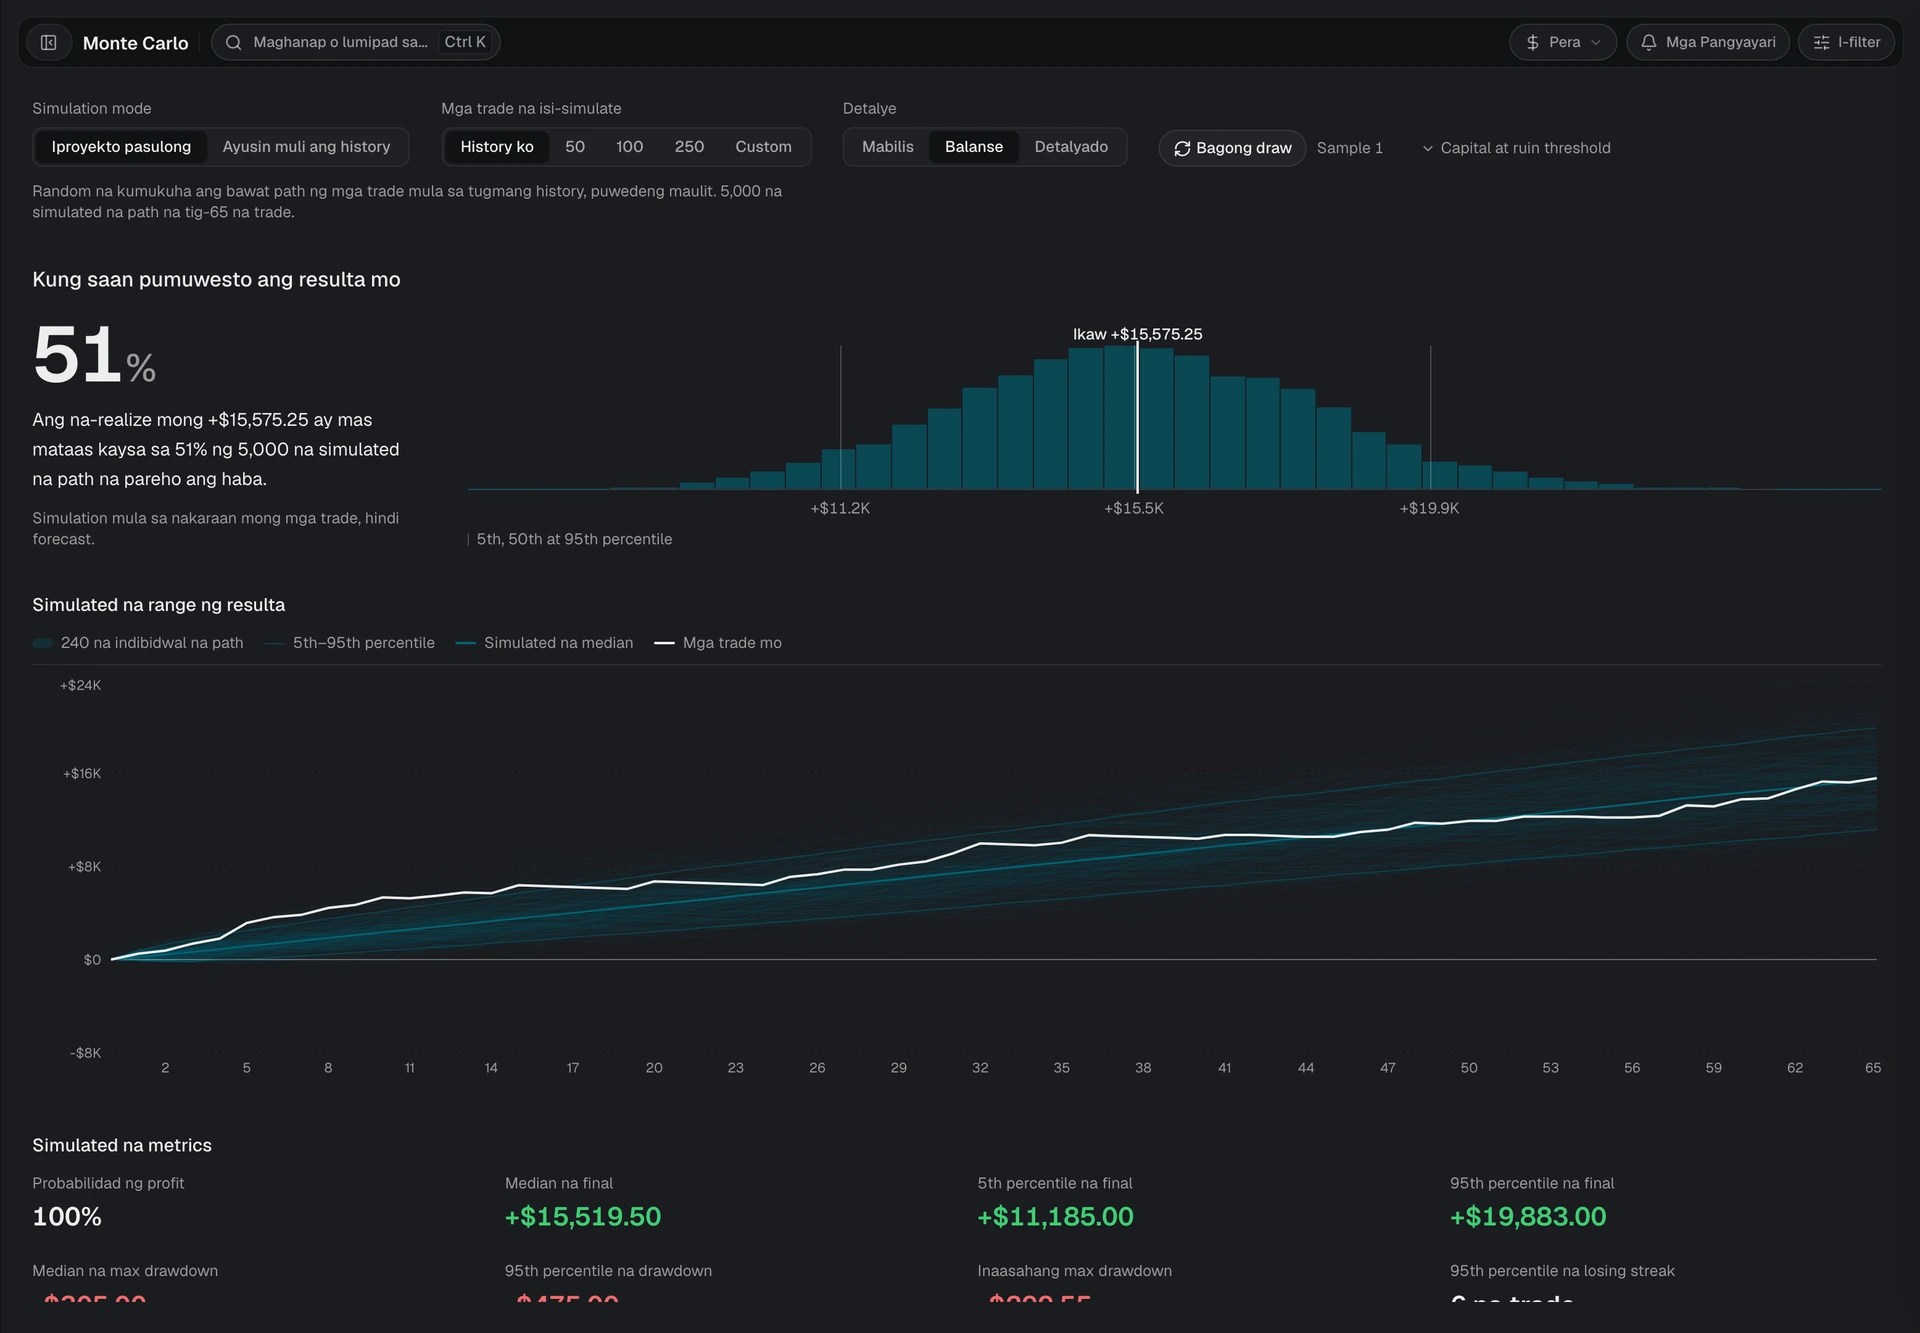
Task: Click the +$19.9K histogram axis label
Action: [x=1429, y=508]
